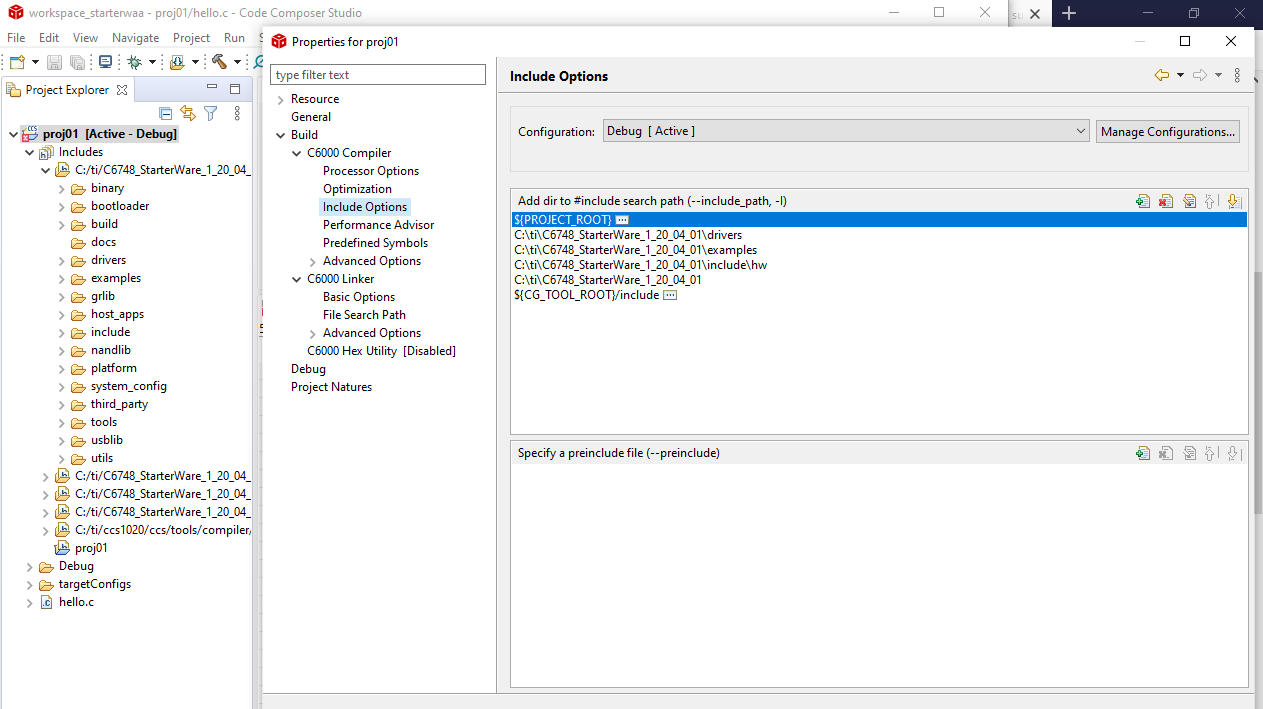Delete the selected include search path entry
This screenshot has width=1263, height=709.
point(1166,201)
